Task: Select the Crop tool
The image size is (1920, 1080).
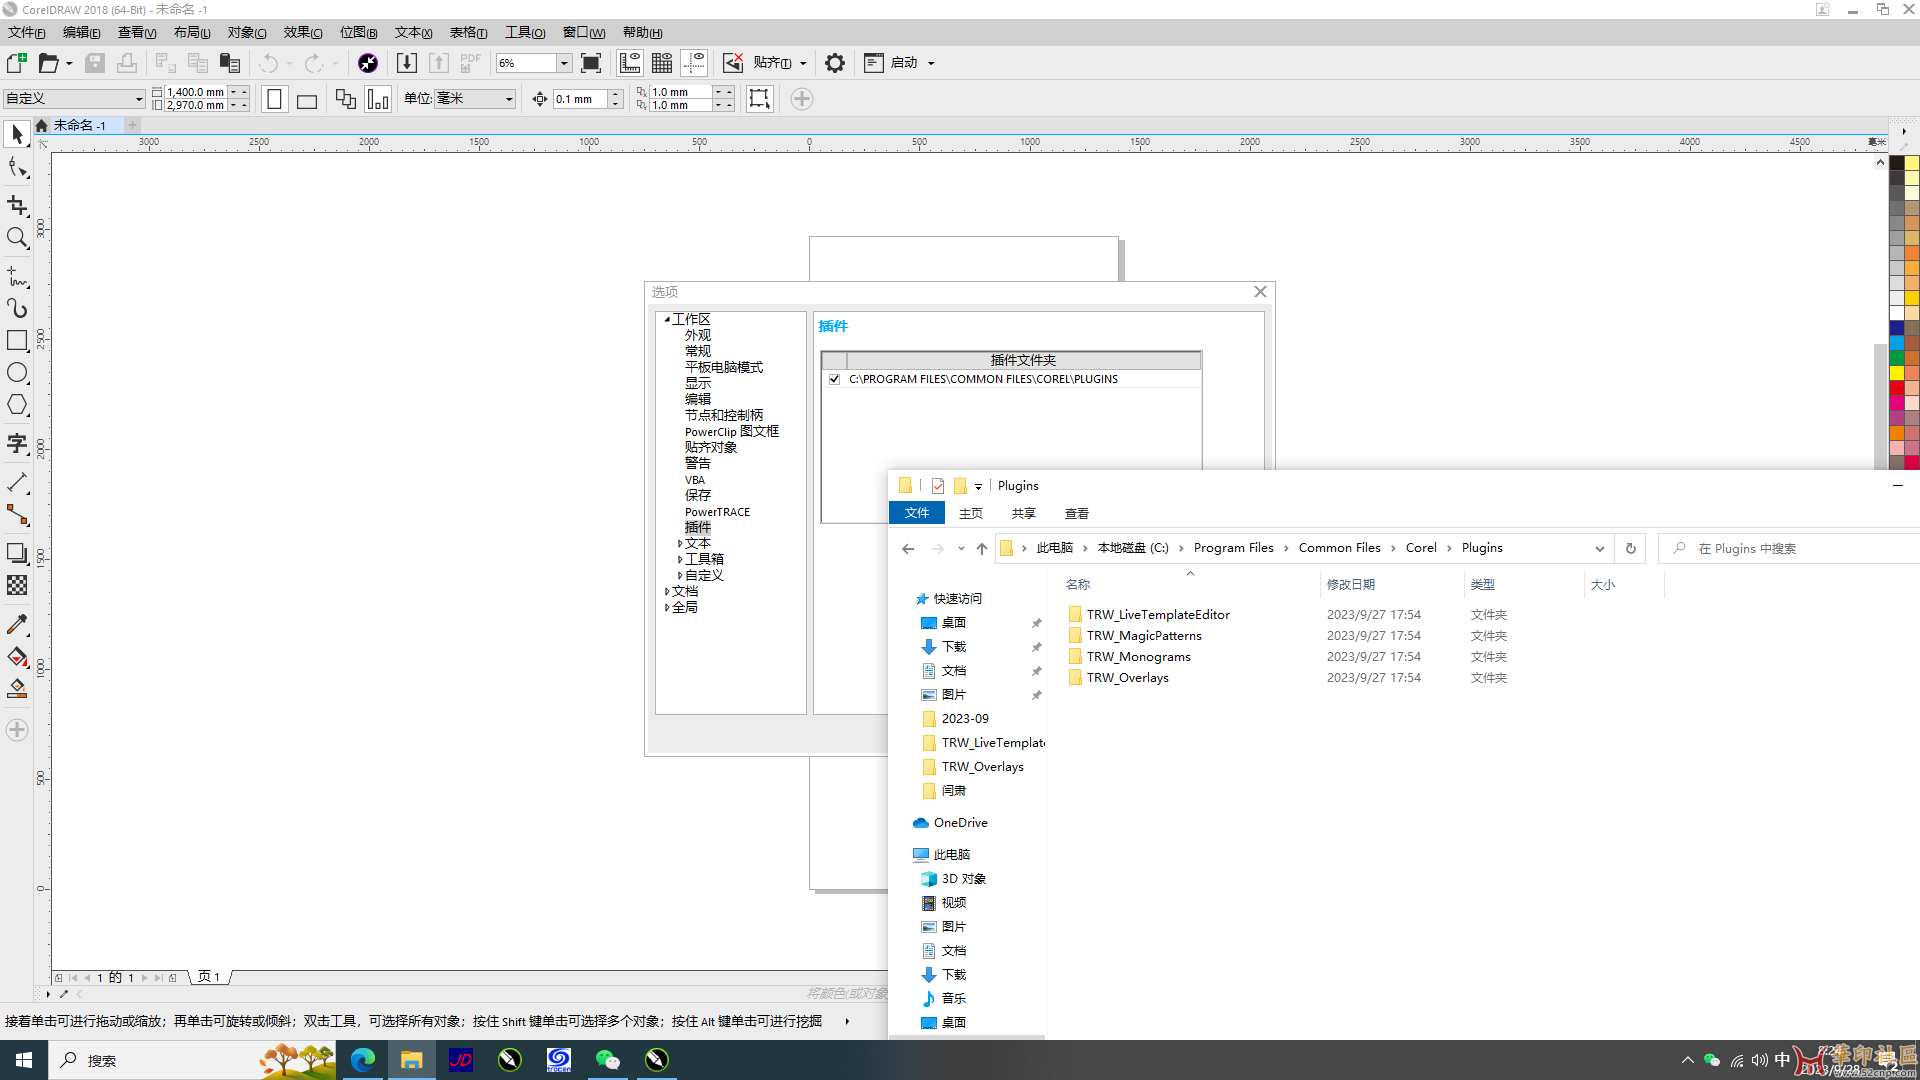Action: pyautogui.click(x=17, y=205)
